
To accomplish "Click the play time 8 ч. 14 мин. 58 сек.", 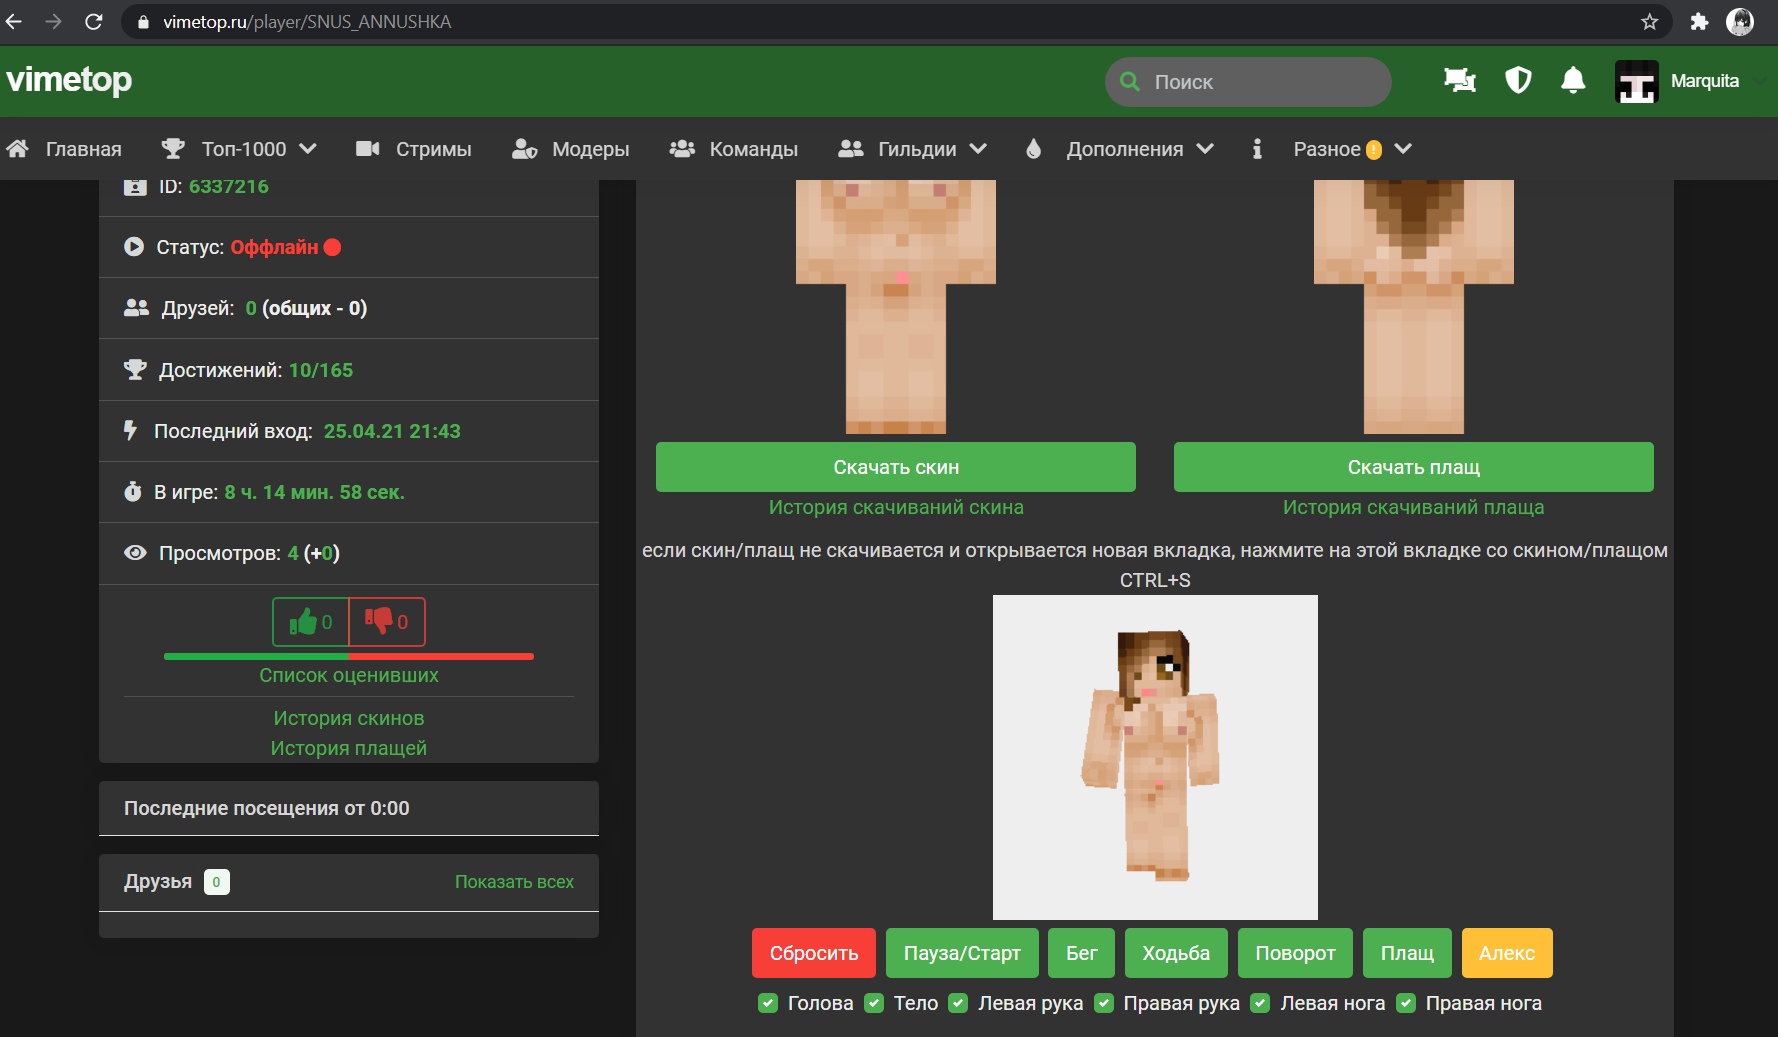I will [314, 492].
